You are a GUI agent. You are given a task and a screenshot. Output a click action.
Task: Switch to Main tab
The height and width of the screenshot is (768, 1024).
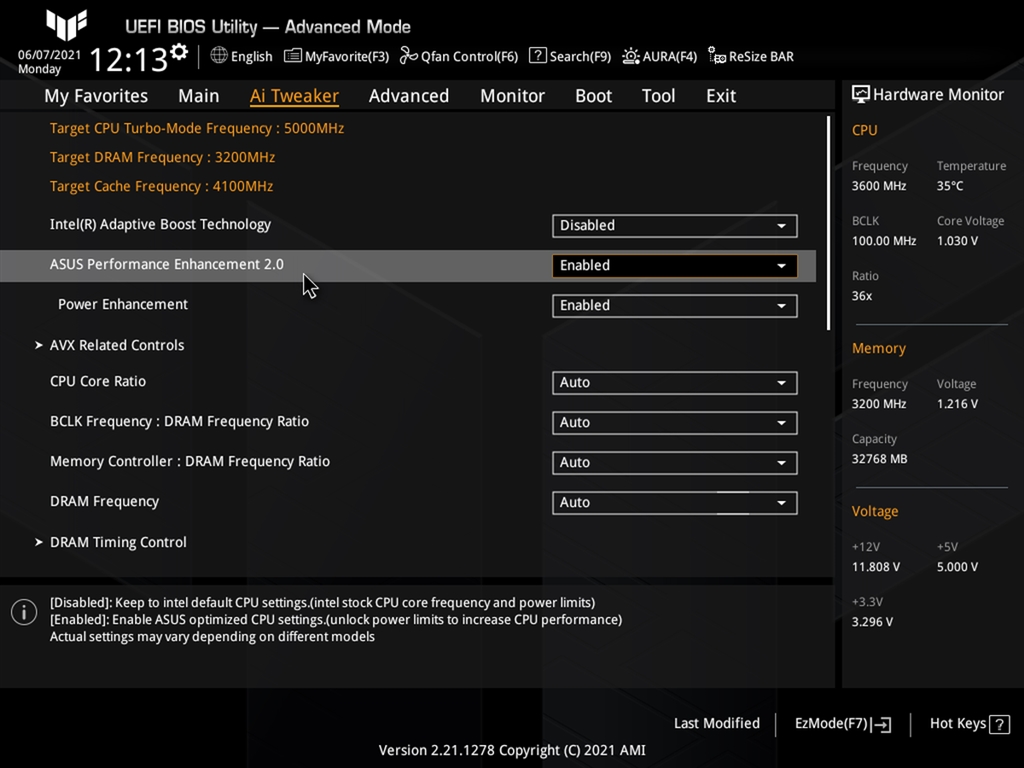(x=199, y=96)
